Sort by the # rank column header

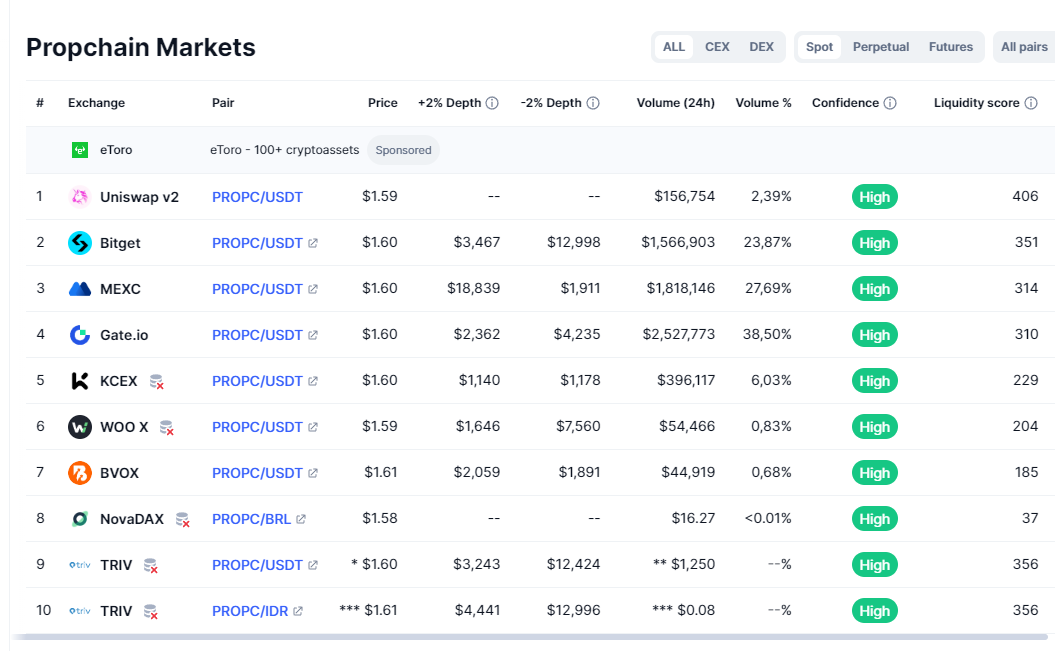point(40,103)
